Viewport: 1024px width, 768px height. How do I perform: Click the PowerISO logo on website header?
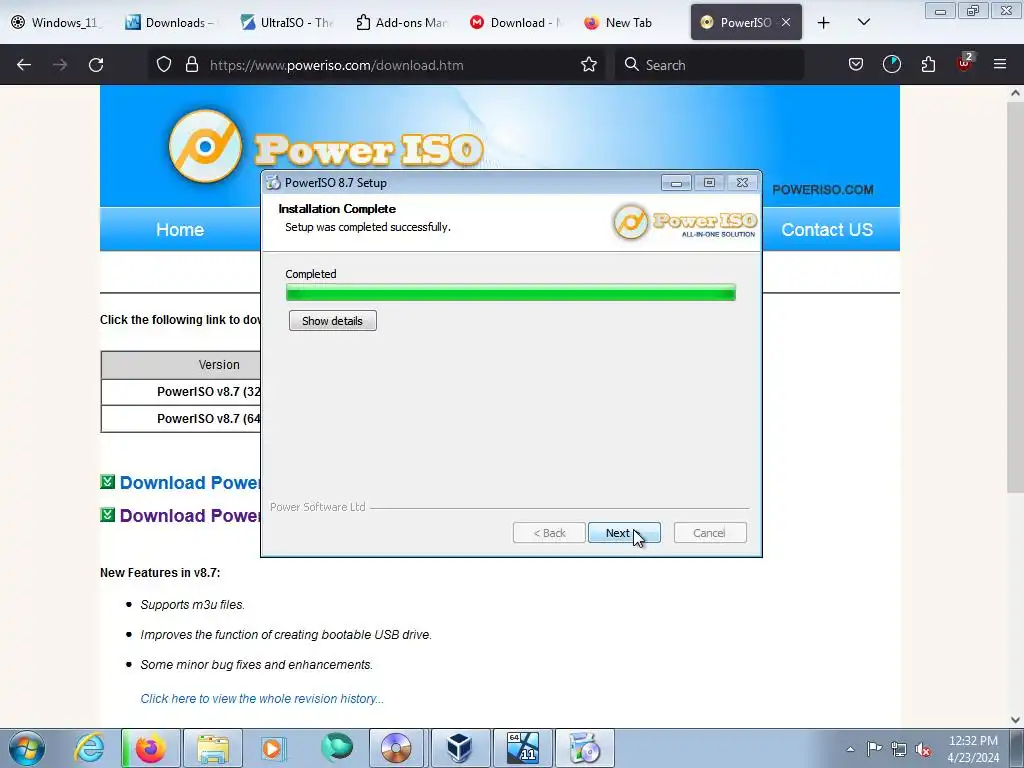[x=325, y=147]
